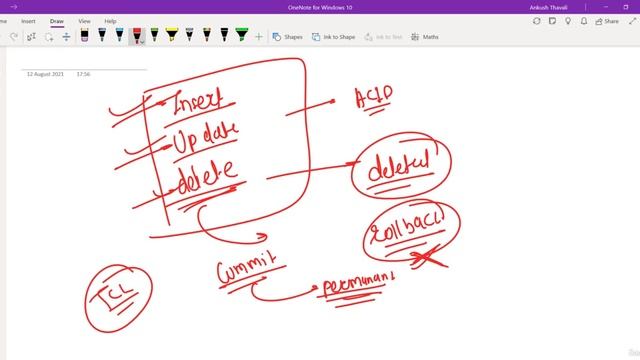Open red pen options dropdown arrow
The height and width of the screenshot is (360, 640).
click(142, 42)
